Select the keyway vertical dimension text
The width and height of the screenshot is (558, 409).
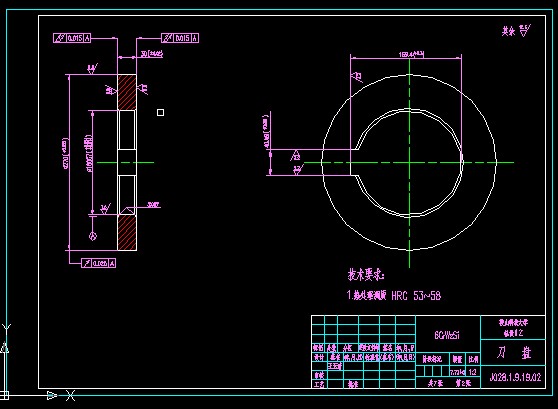coord(265,131)
